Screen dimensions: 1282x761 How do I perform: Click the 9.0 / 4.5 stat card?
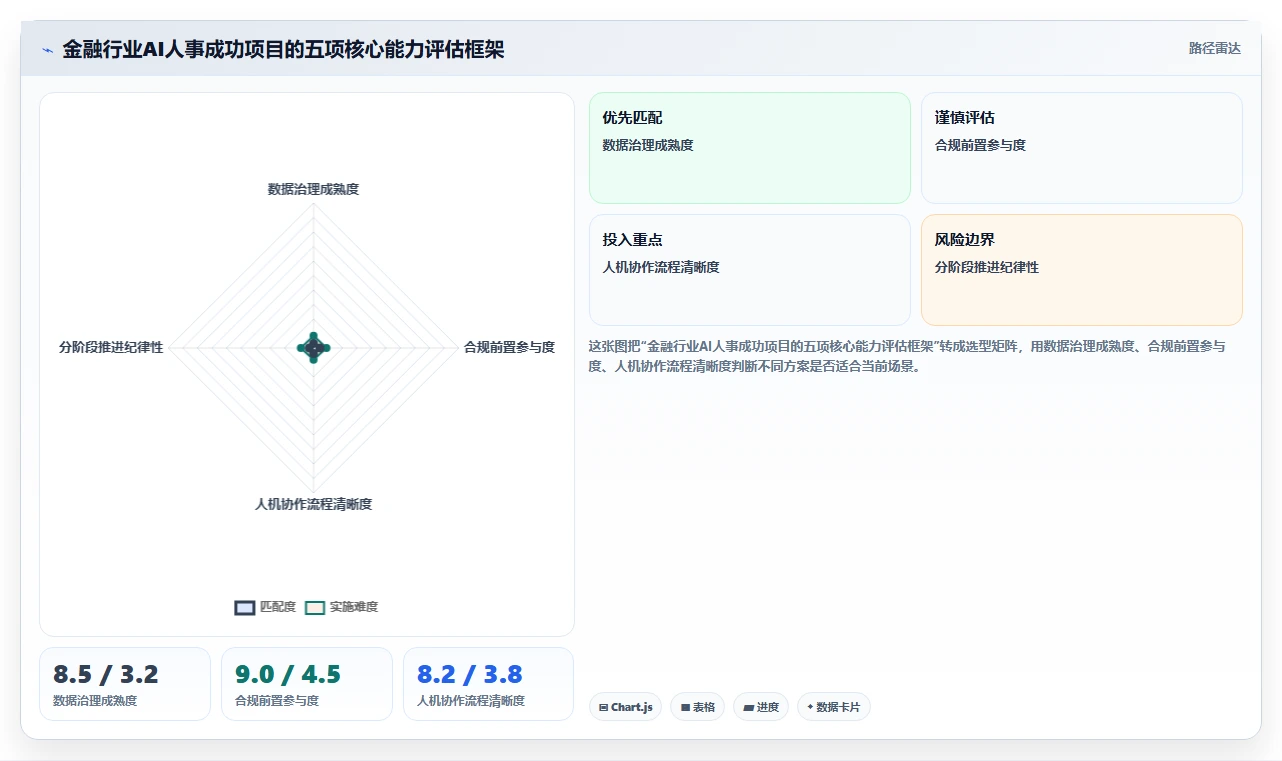coord(307,684)
